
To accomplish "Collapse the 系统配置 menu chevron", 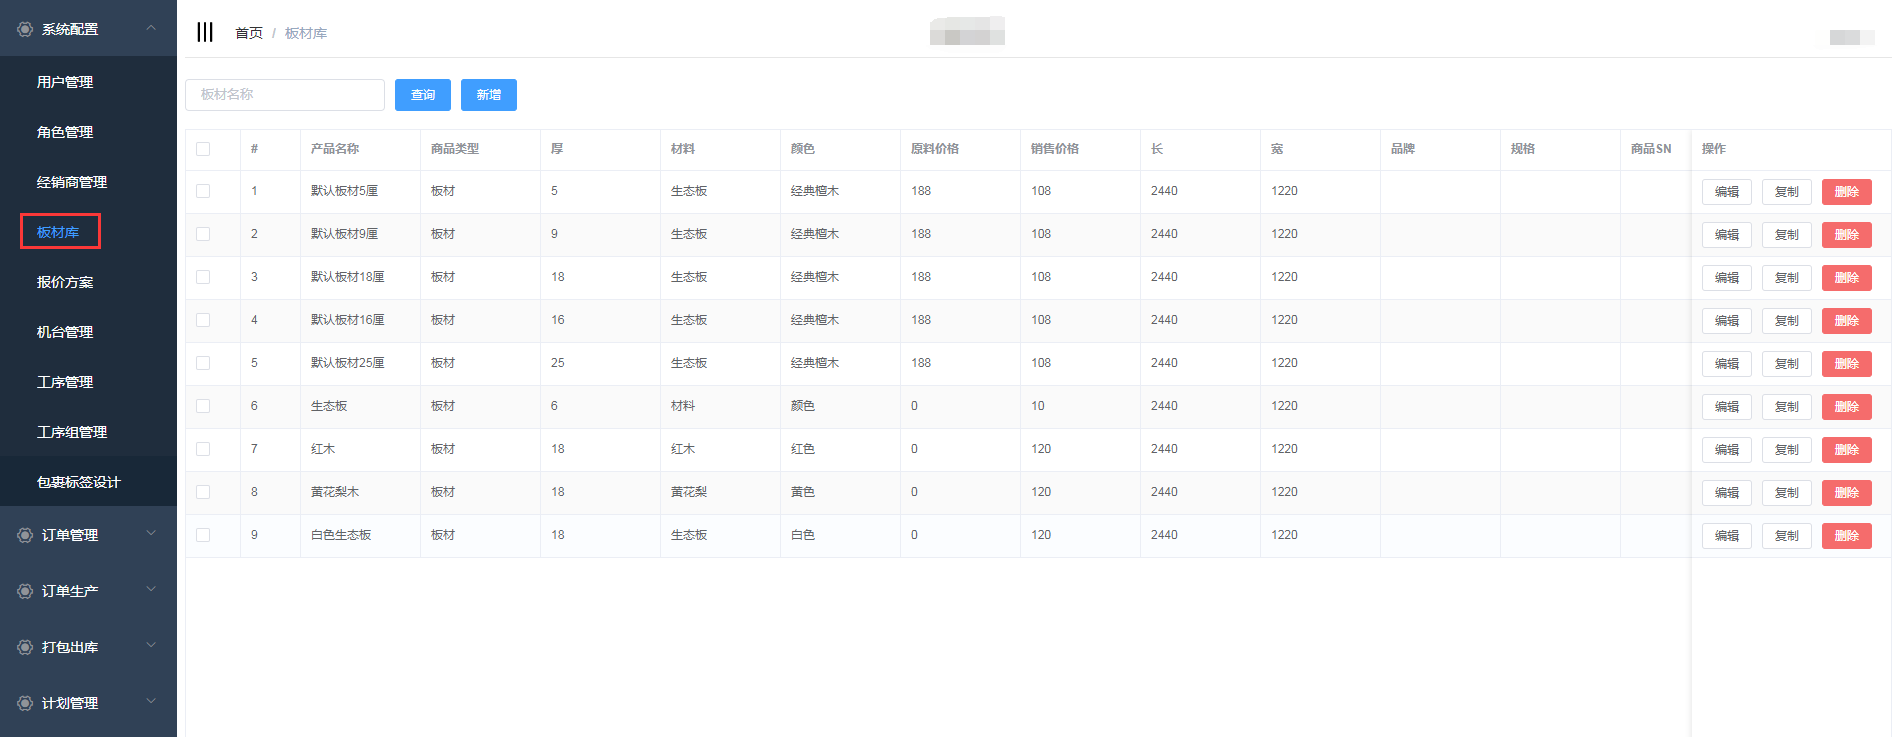I will [x=151, y=28].
